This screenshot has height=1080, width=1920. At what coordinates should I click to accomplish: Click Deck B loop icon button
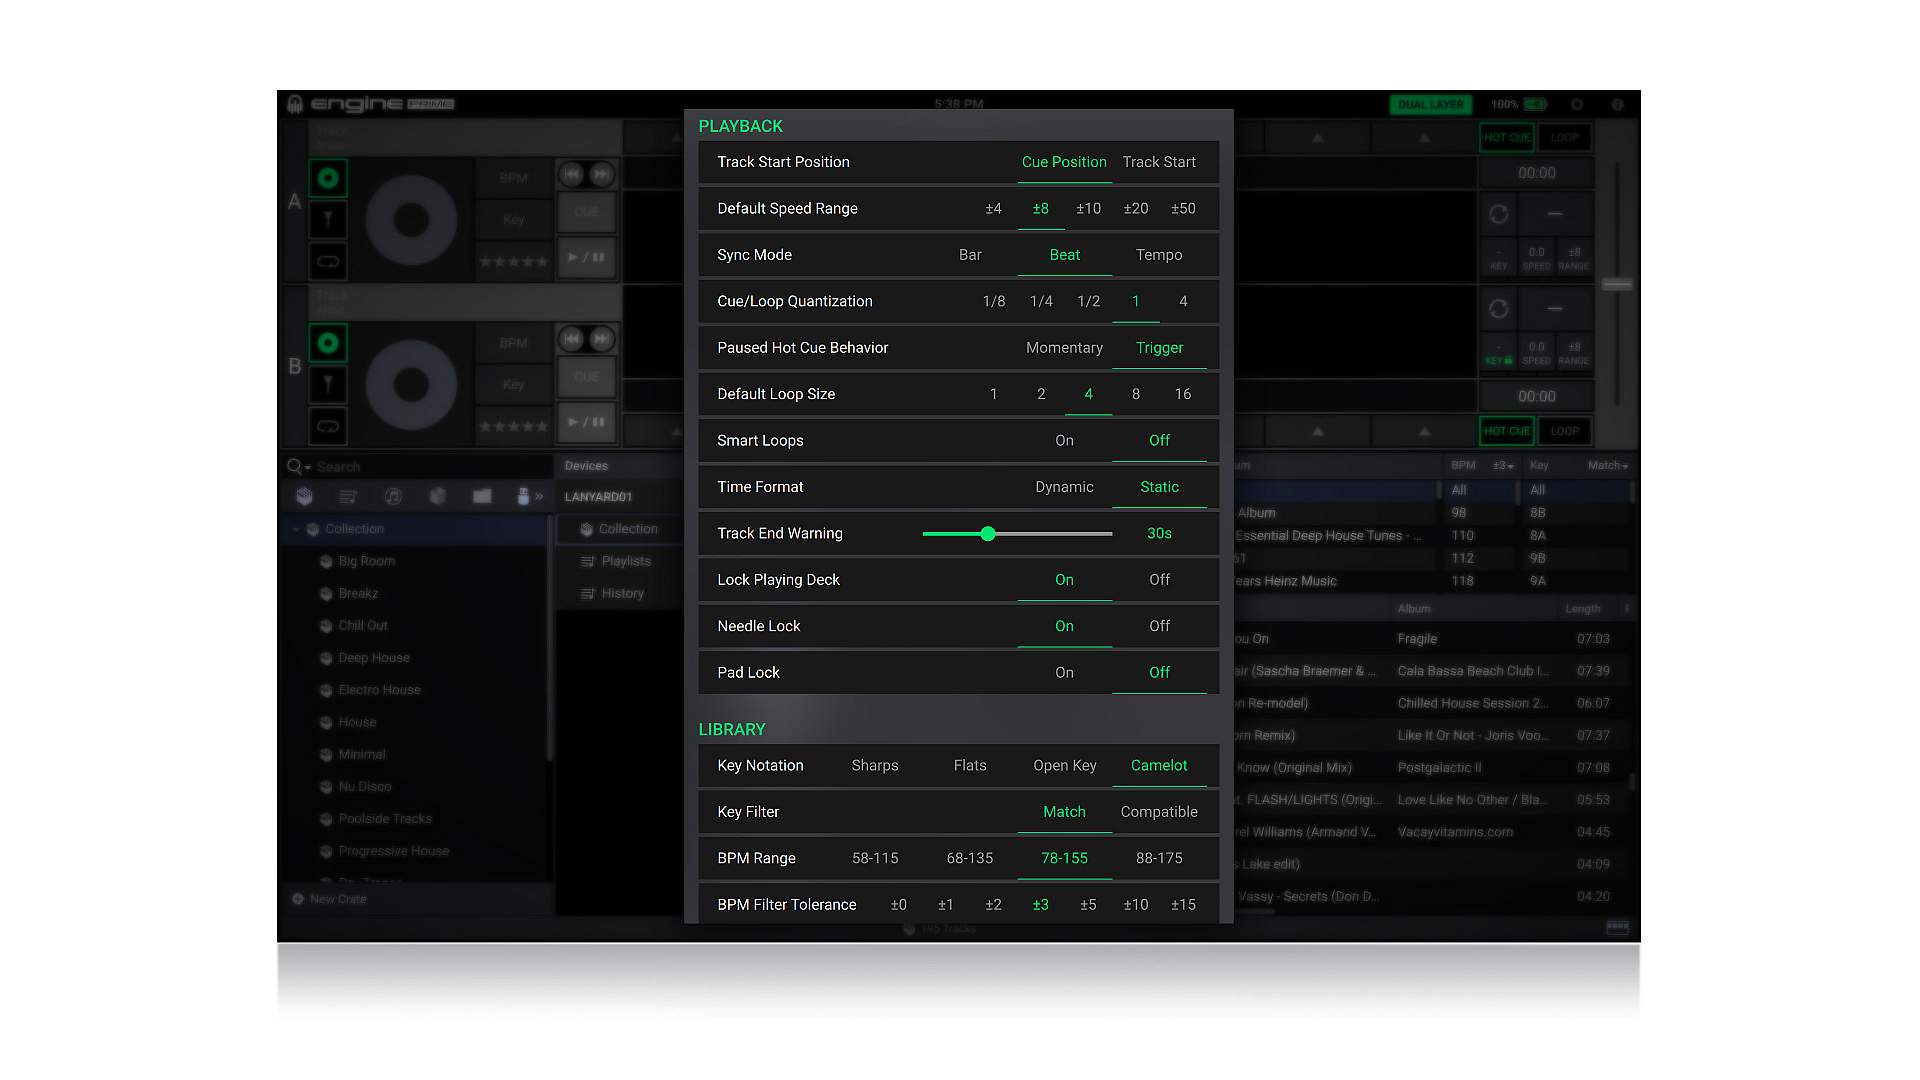tap(328, 427)
